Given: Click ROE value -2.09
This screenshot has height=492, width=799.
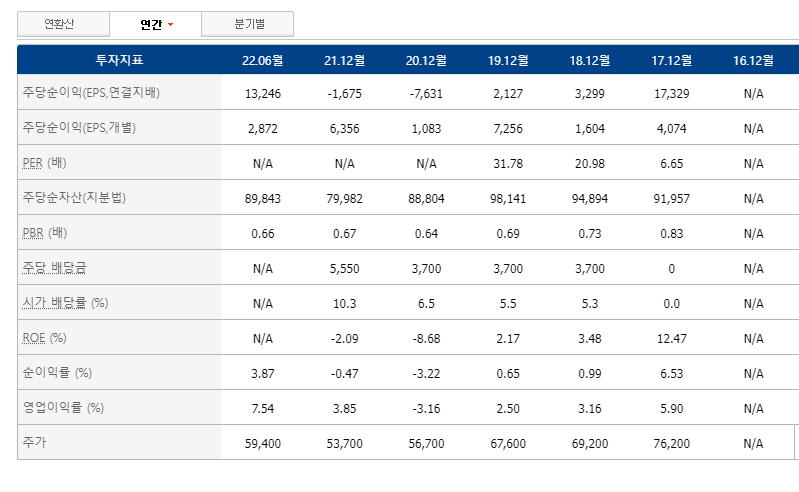Looking at the screenshot, I should (x=344, y=339).
